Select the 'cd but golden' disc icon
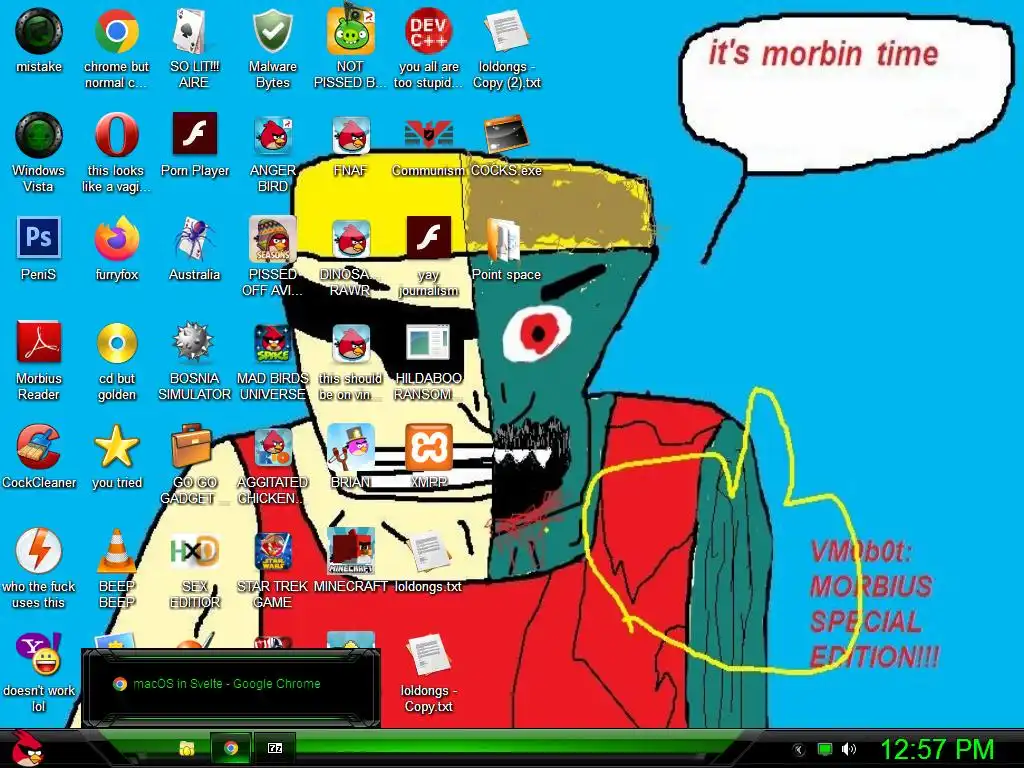The image size is (1024, 768). click(x=116, y=343)
